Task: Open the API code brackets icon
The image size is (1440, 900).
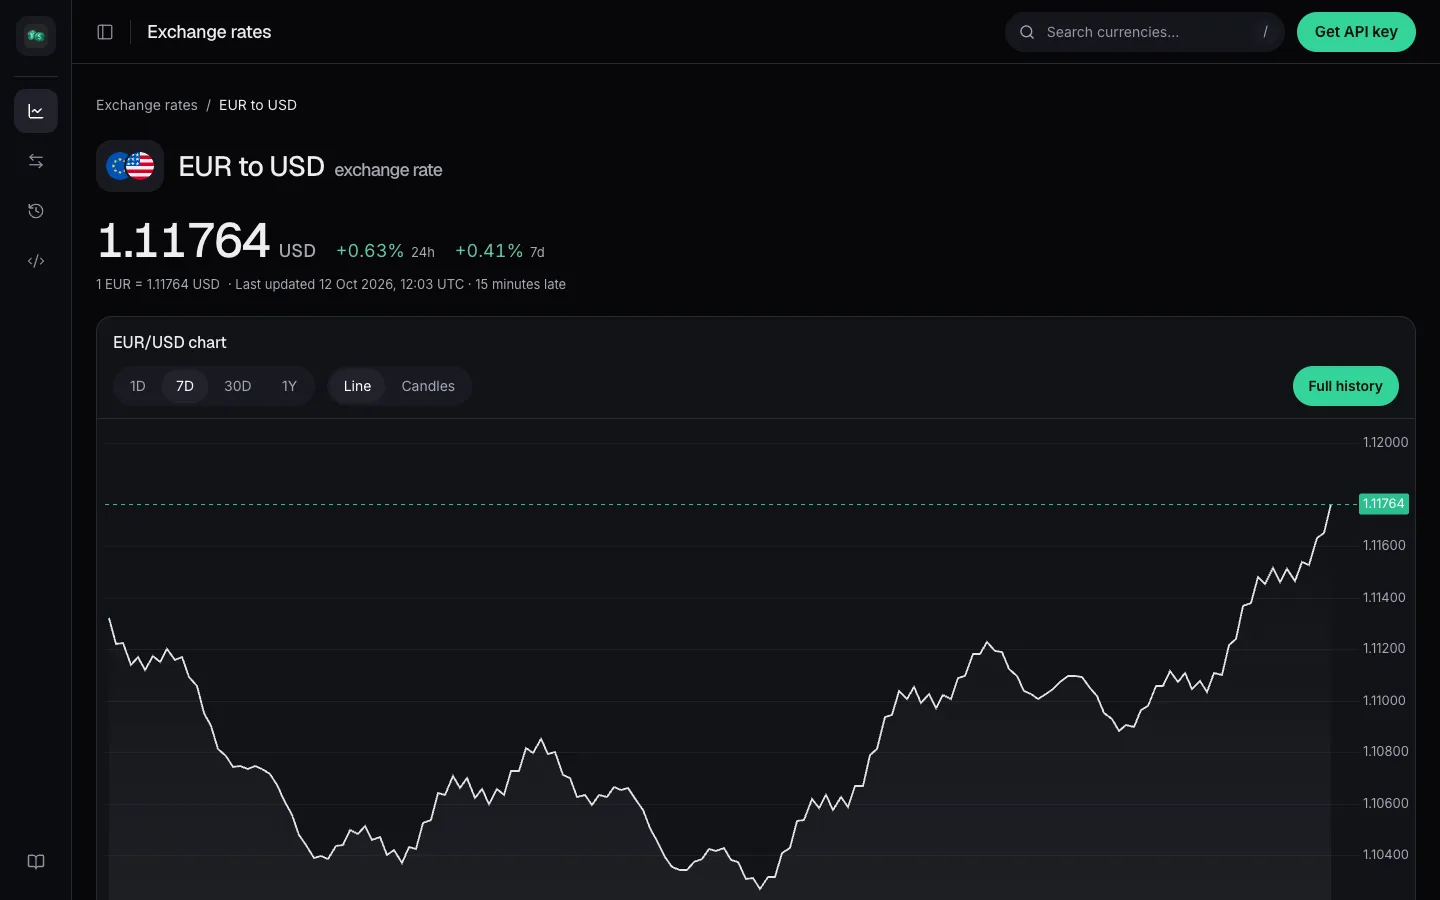Action: tap(36, 261)
